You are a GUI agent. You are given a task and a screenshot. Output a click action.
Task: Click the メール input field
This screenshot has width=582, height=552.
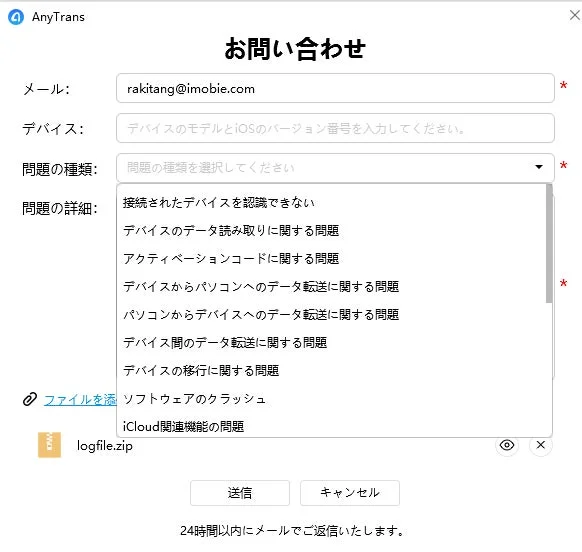[x=335, y=88]
